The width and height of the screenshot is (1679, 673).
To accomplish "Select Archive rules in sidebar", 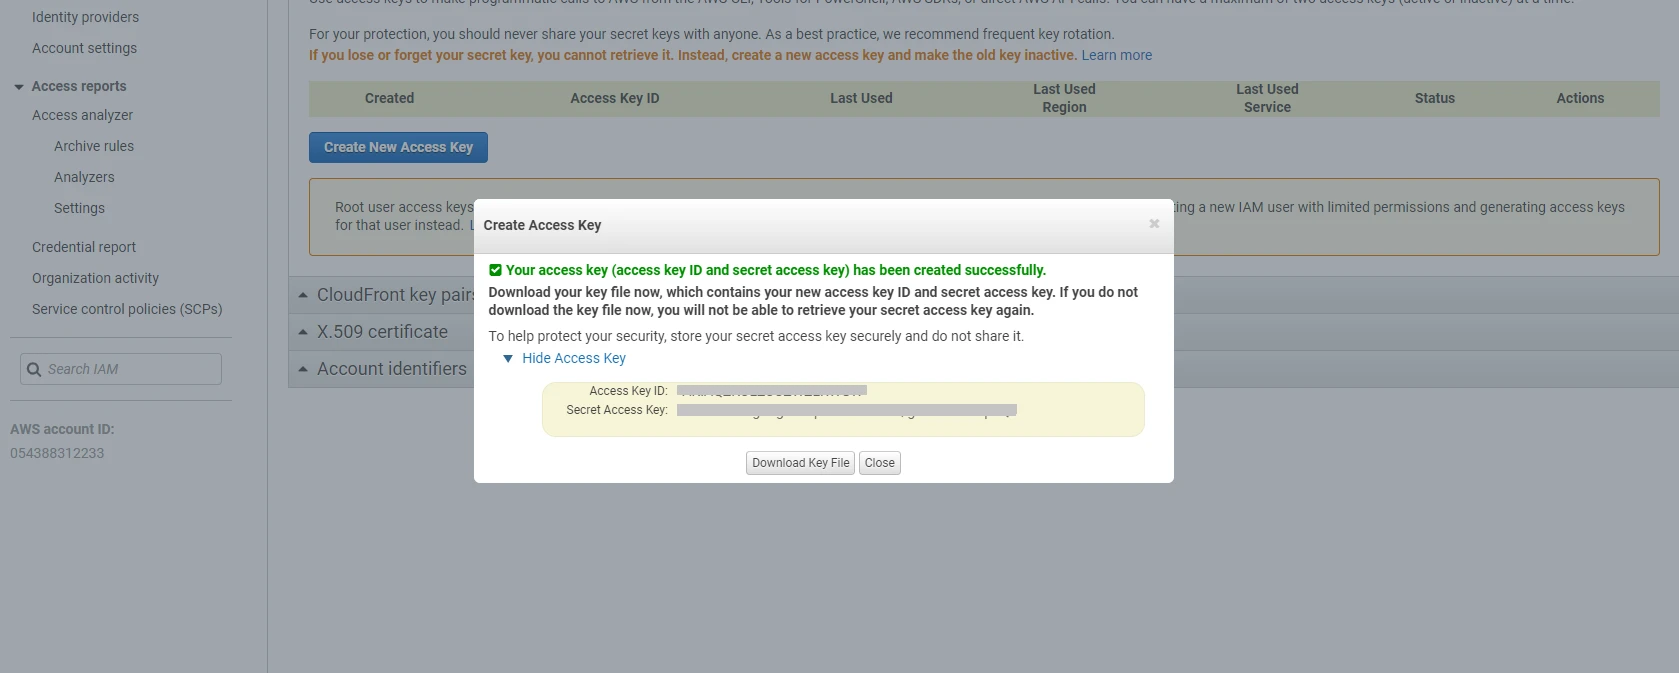I will 94,146.
